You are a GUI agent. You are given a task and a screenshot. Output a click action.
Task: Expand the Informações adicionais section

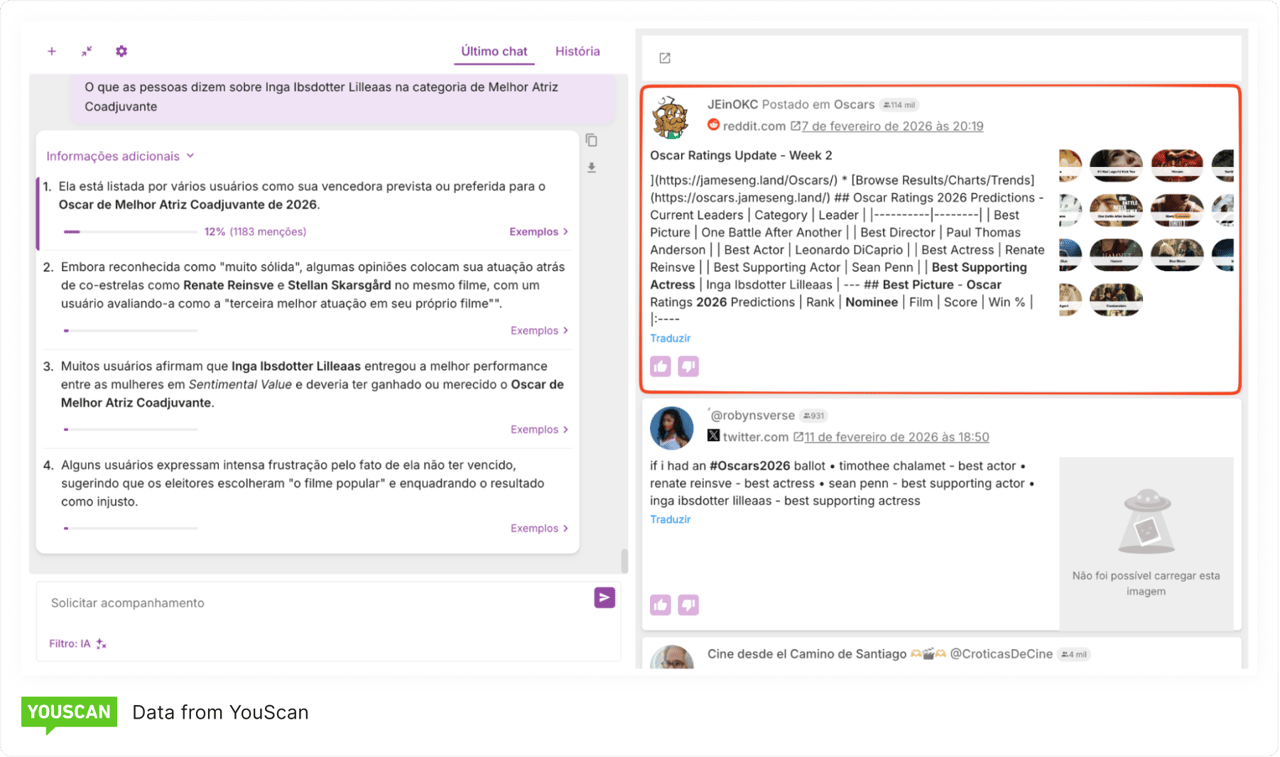point(120,156)
